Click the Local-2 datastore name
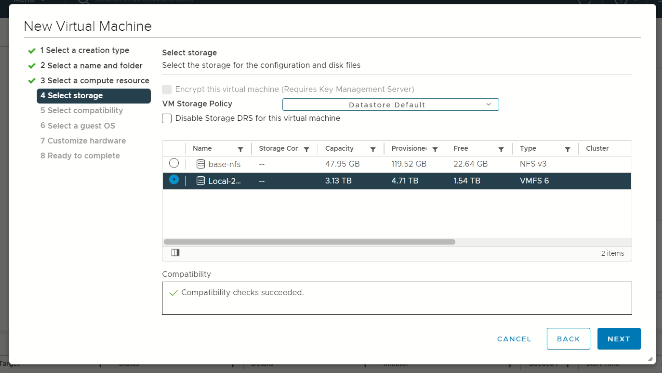The height and width of the screenshot is (373, 662). [224, 181]
